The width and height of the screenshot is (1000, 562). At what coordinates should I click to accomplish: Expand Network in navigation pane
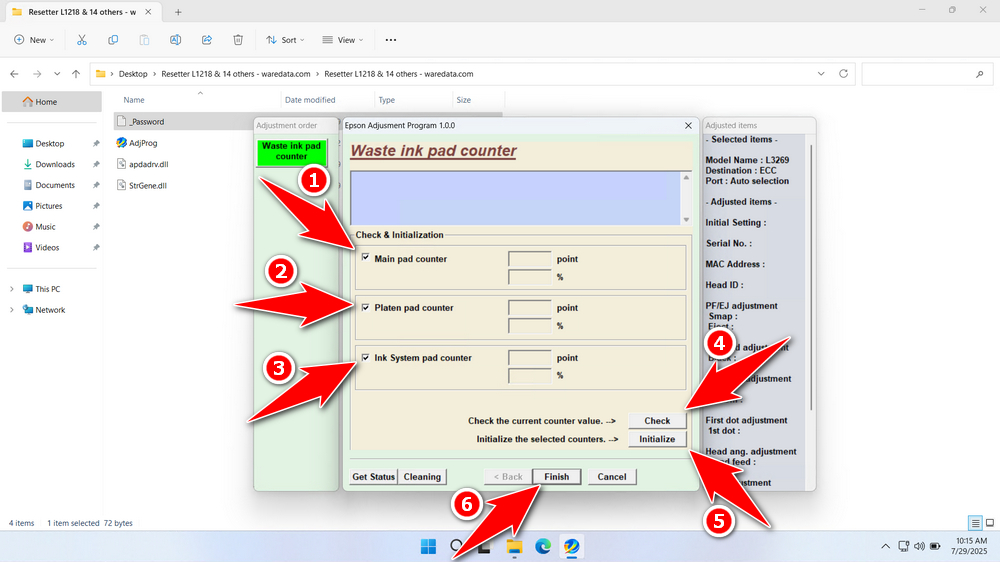11,310
